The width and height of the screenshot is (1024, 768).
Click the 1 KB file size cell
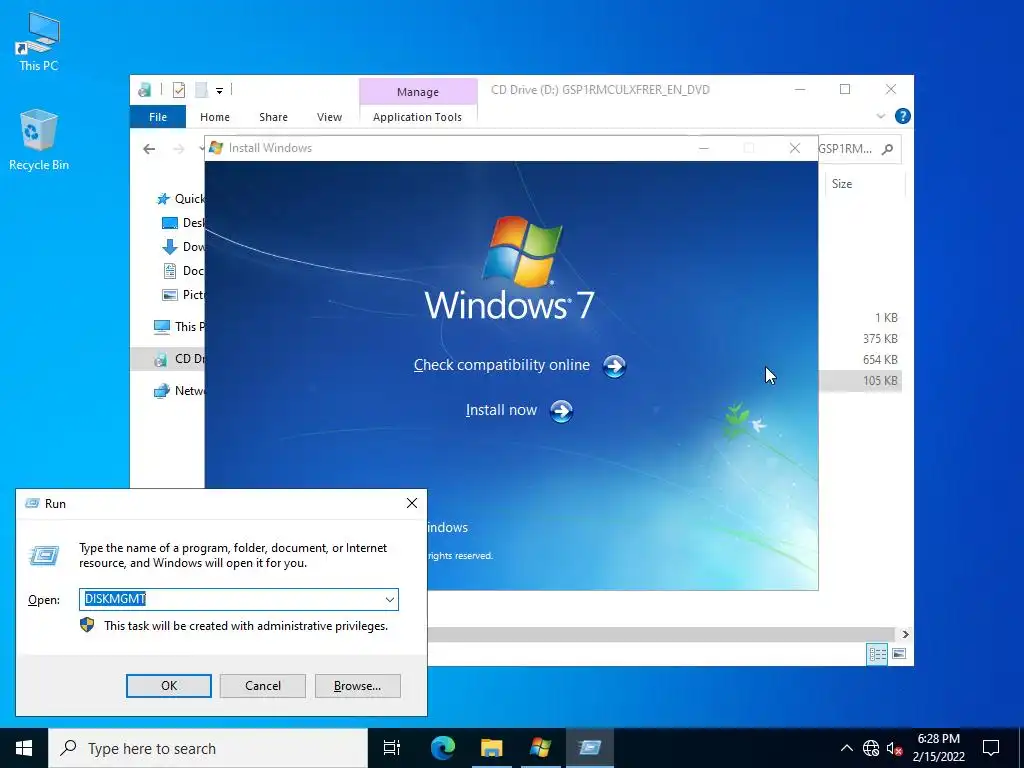[x=886, y=317]
